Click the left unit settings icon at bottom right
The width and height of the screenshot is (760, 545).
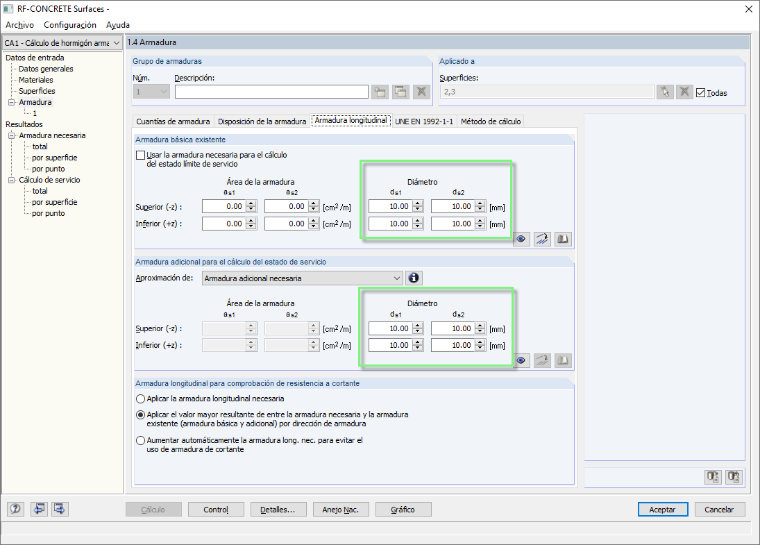click(712, 477)
